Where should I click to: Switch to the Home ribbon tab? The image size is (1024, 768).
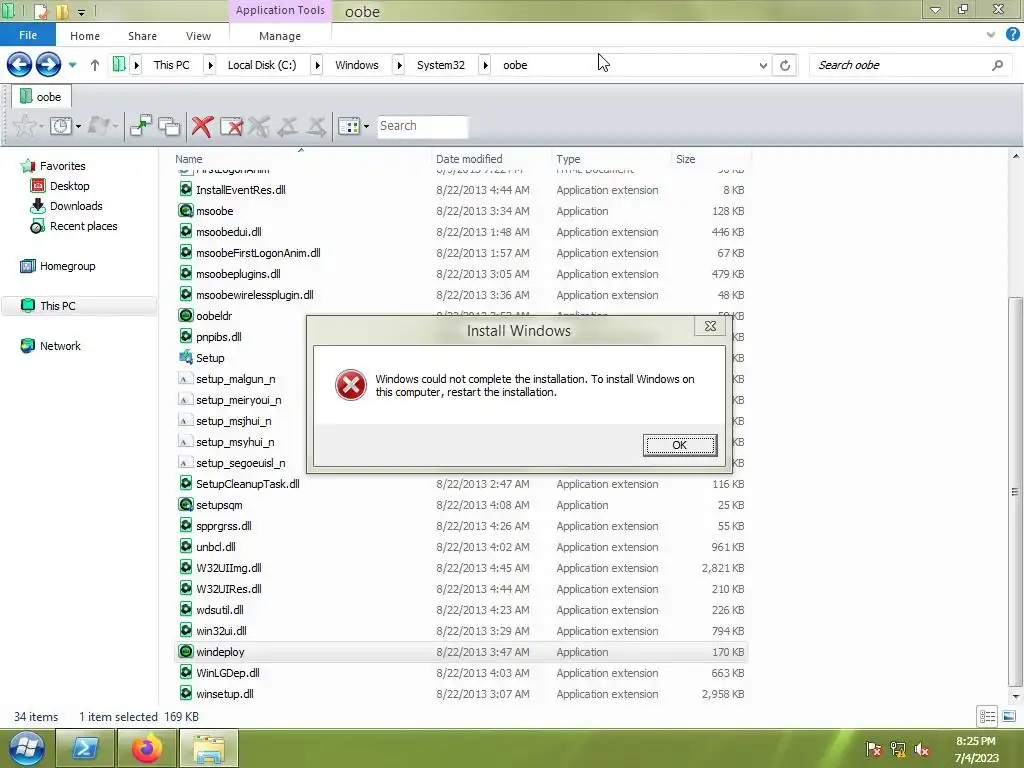(85, 36)
